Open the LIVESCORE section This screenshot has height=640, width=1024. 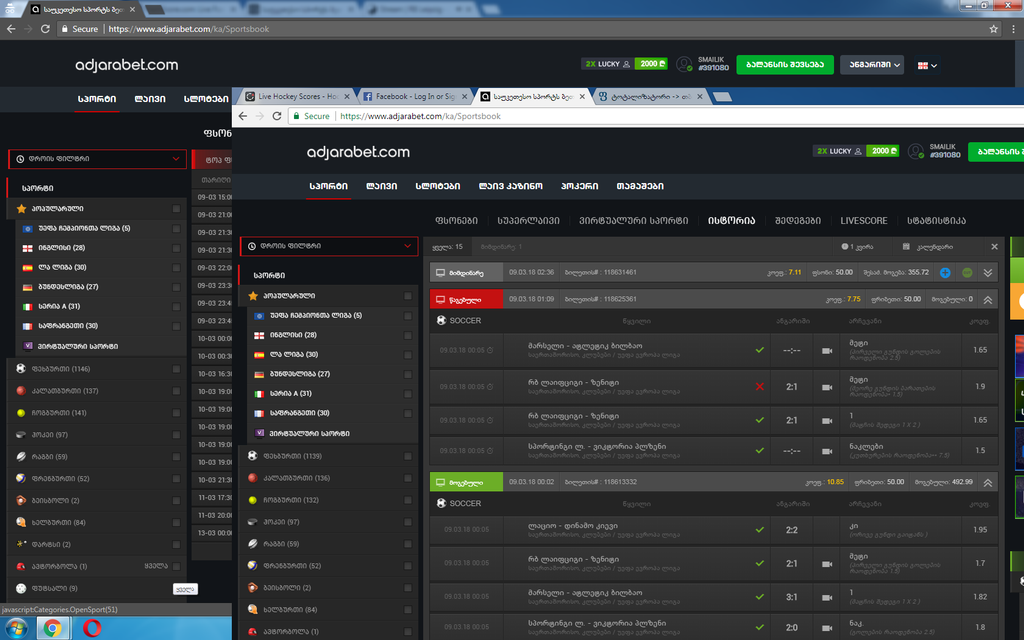863,221
